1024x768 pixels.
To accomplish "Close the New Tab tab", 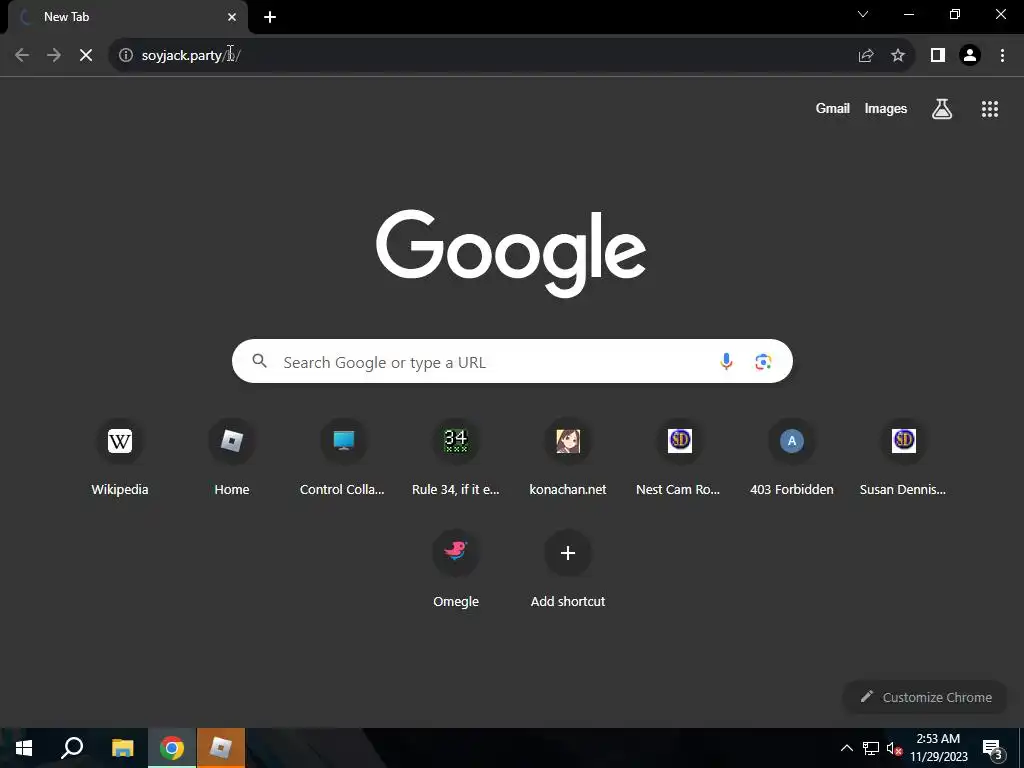I will tap(232, 17).
